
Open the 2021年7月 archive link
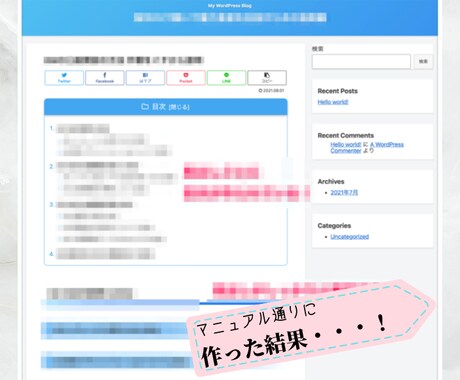344,193
